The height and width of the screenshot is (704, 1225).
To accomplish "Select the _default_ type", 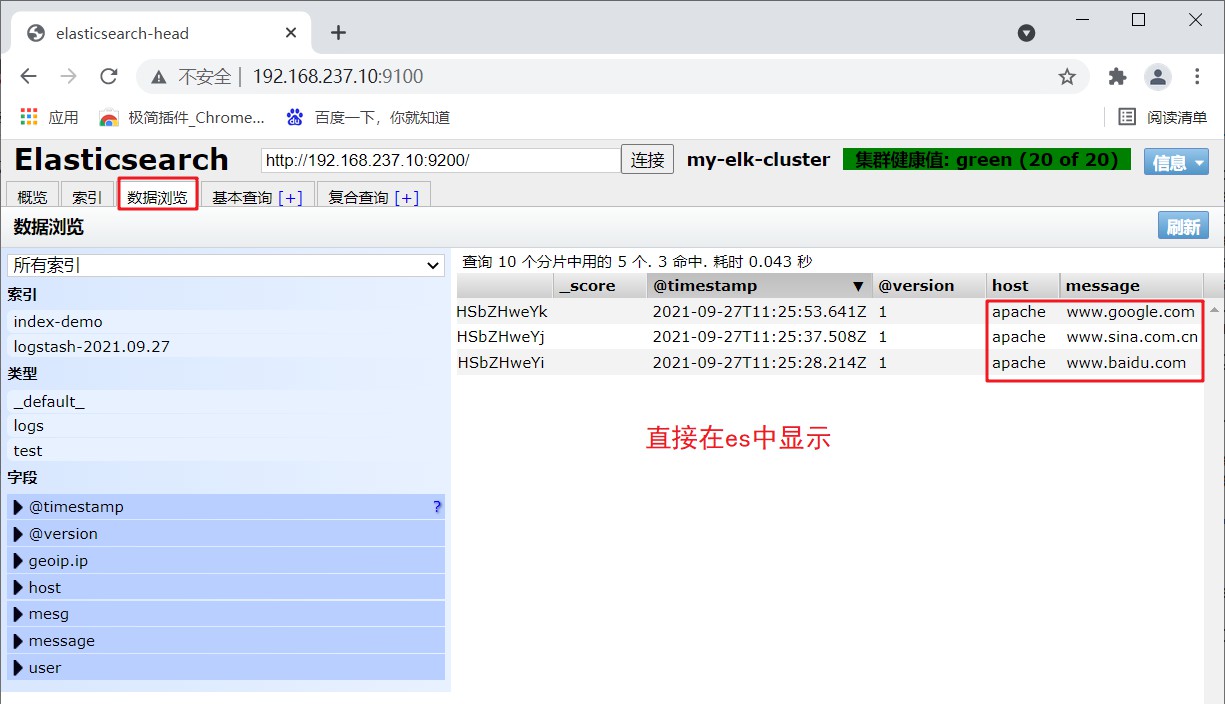I will [x=226, y=401].
